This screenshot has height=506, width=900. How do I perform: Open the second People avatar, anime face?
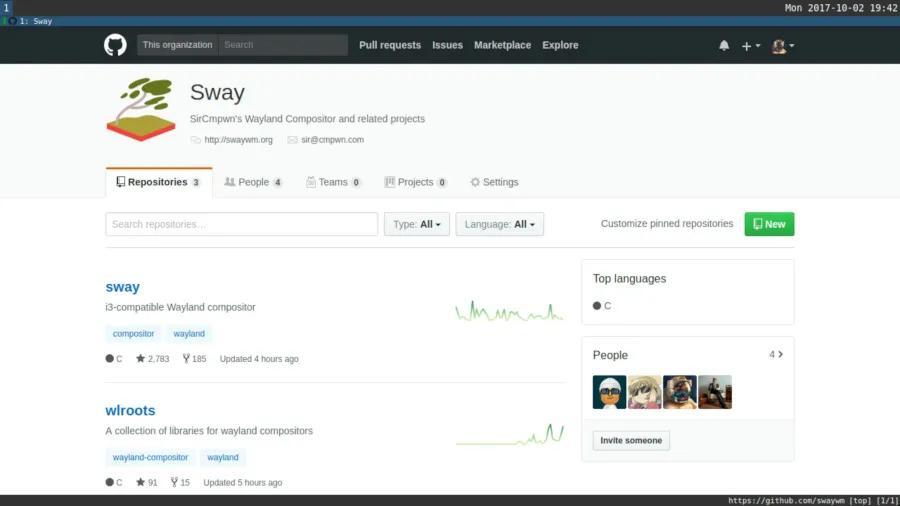(x=645, y=392)
